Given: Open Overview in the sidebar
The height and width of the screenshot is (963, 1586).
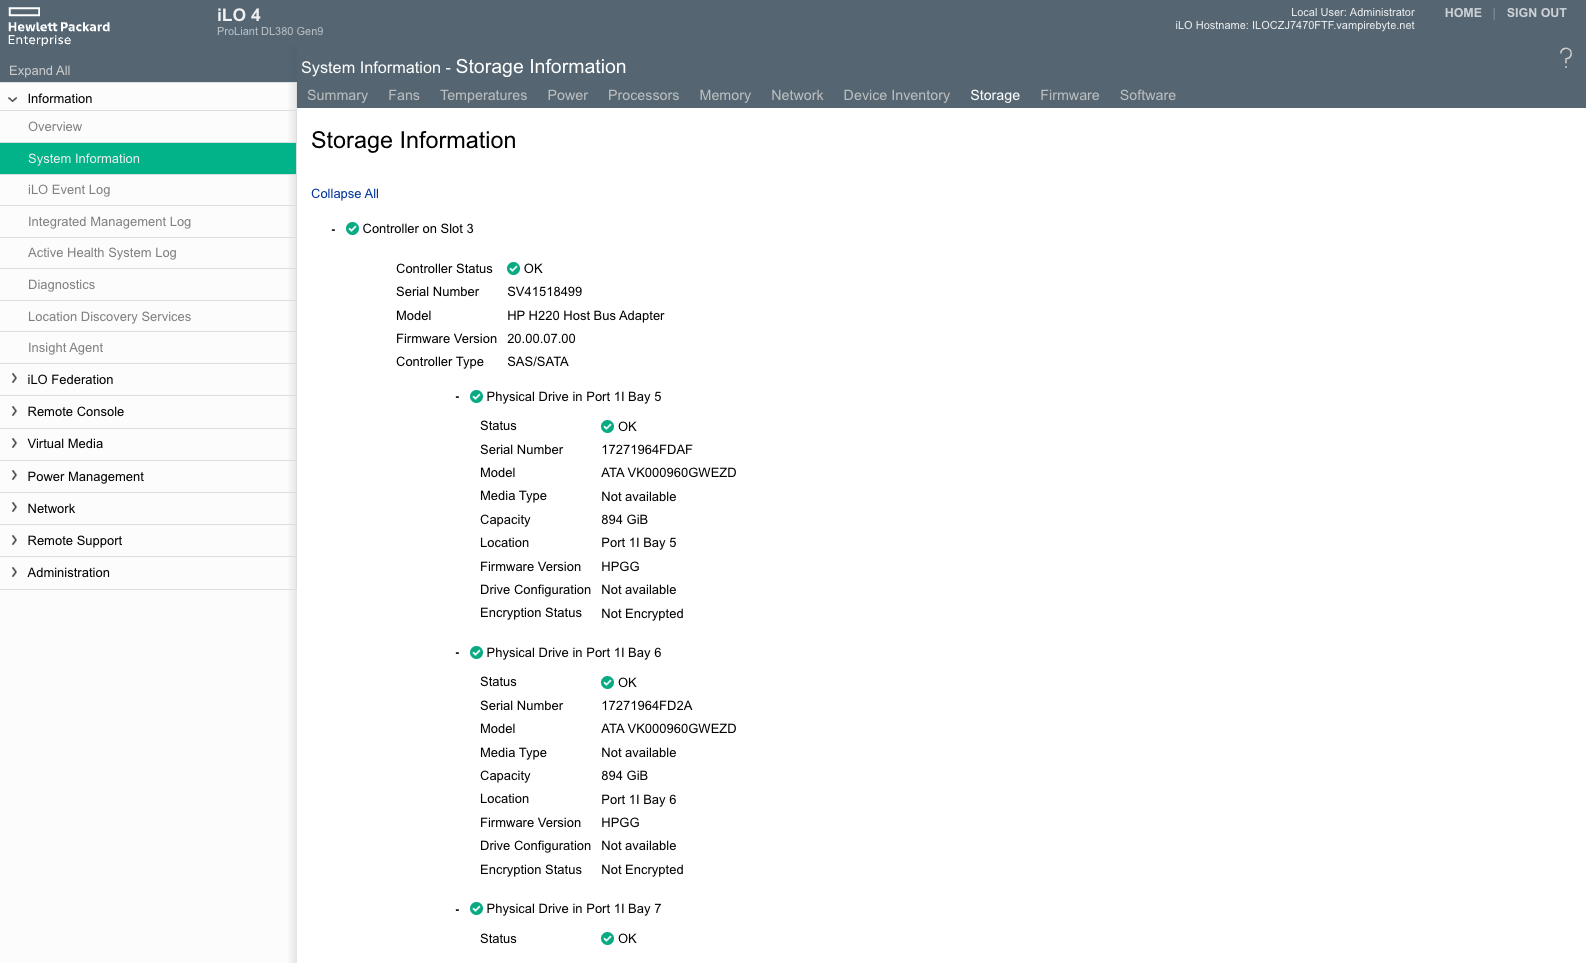Looking at the screenshot, I should (148, 127).
